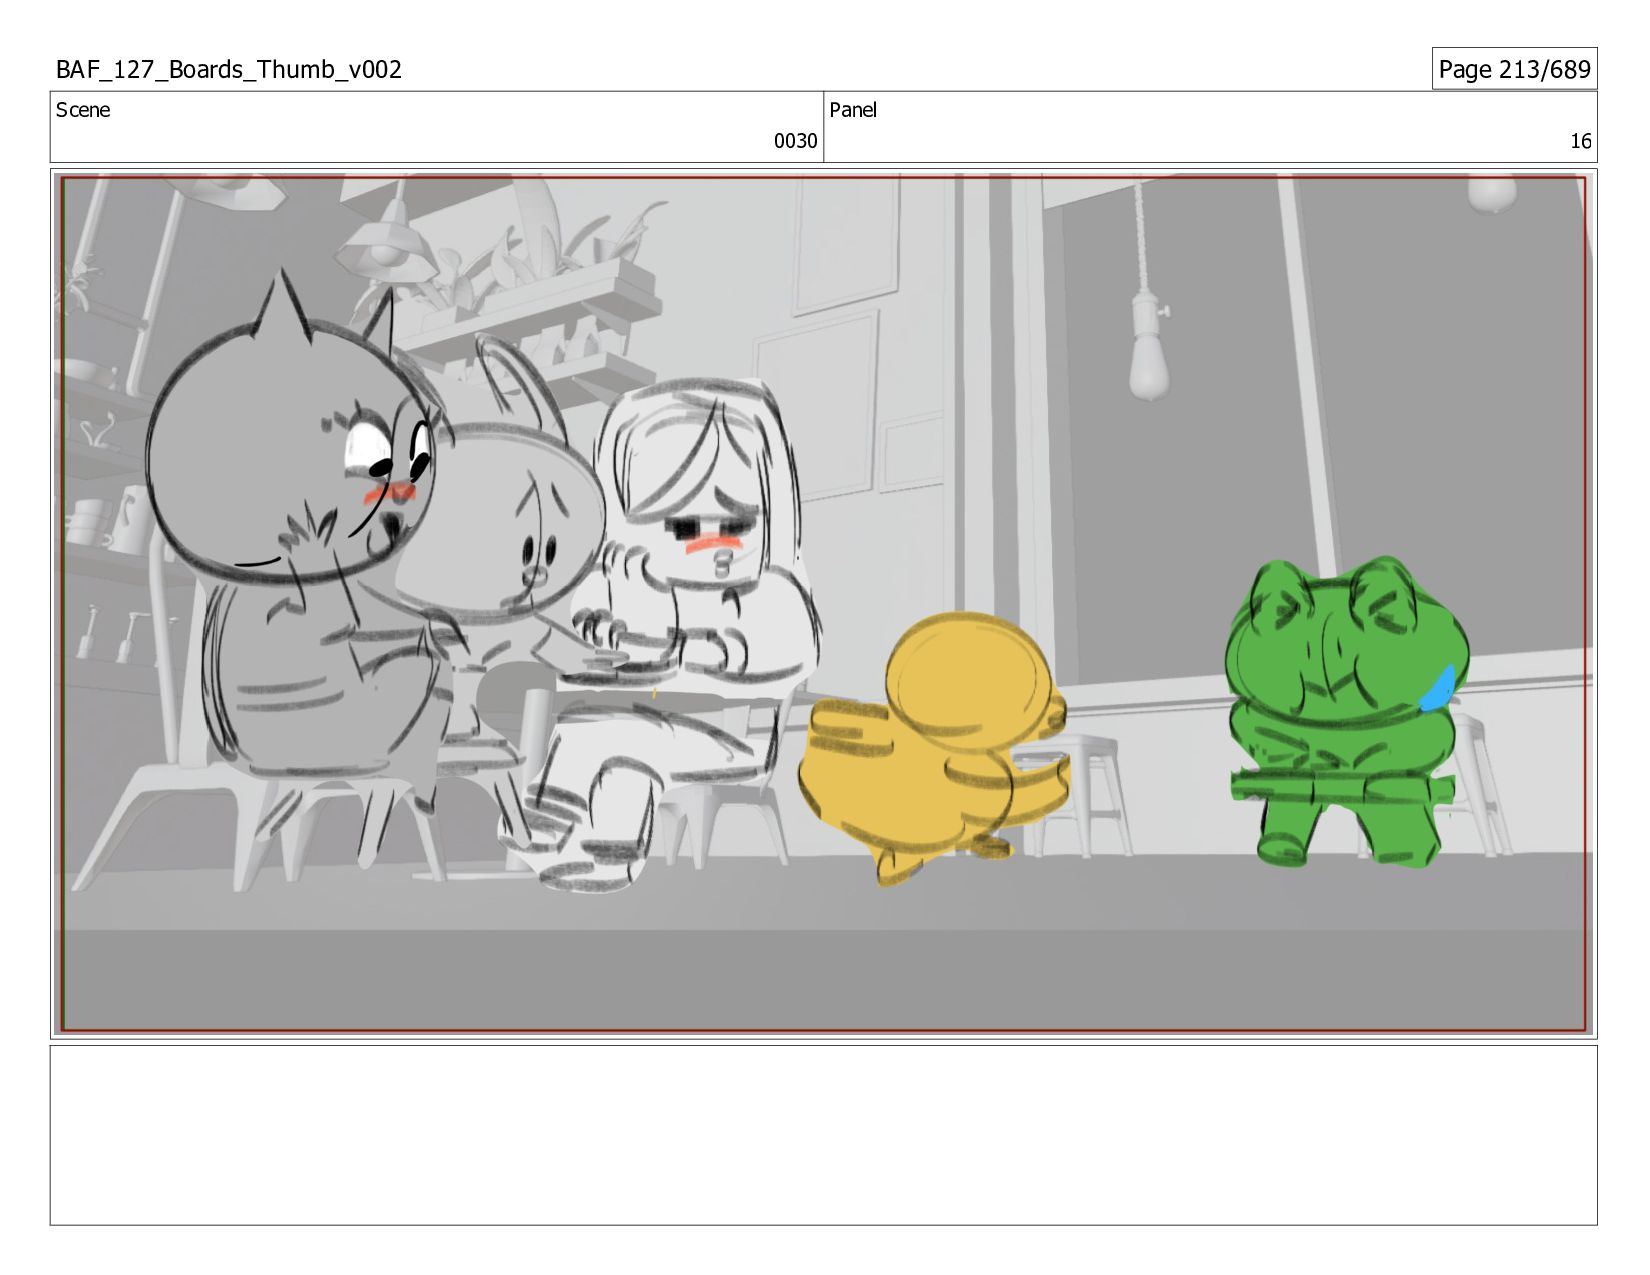Screen dimensions: 1650x1275
Task: Click the blue mark on the frog
Action: coord(1440,688)
